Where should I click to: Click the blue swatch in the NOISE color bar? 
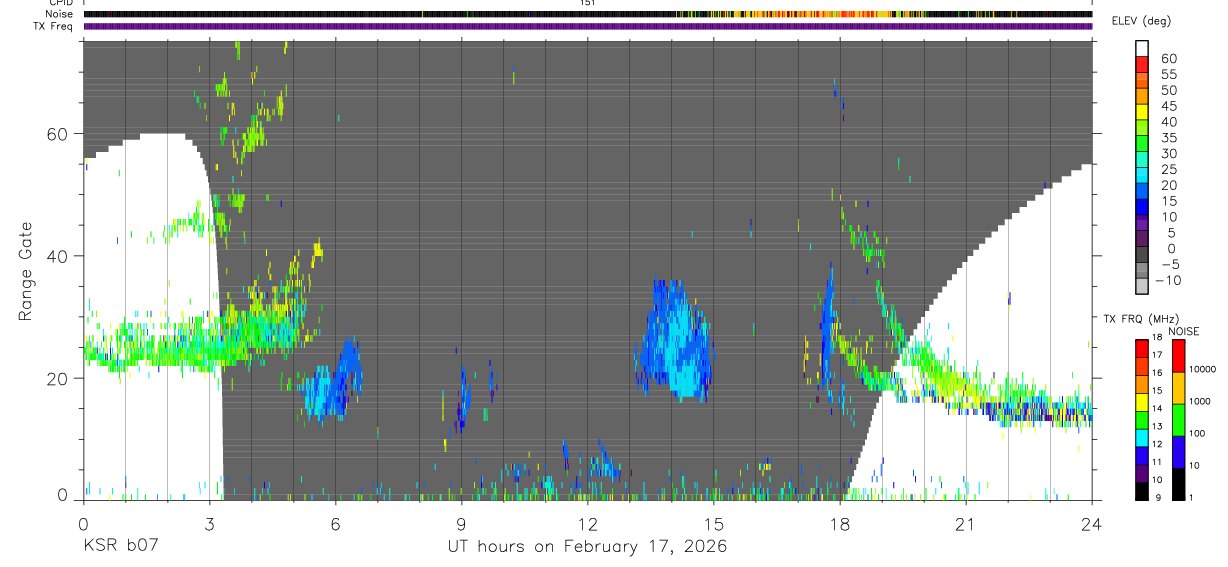[1178, 452]
